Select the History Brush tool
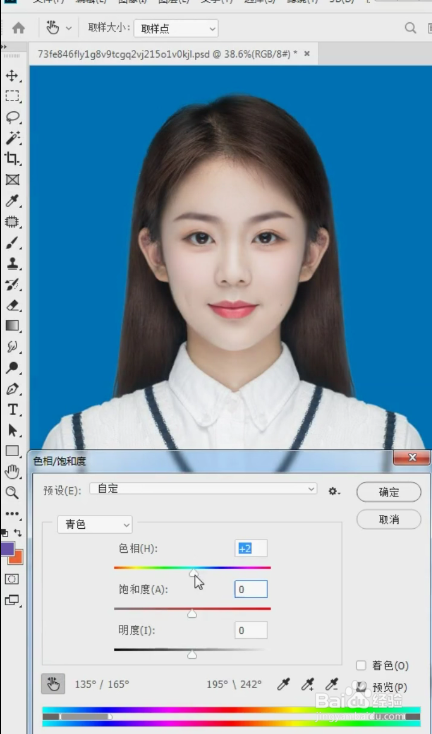The width and height of the screenshot is (432, 734). (12, 284)
